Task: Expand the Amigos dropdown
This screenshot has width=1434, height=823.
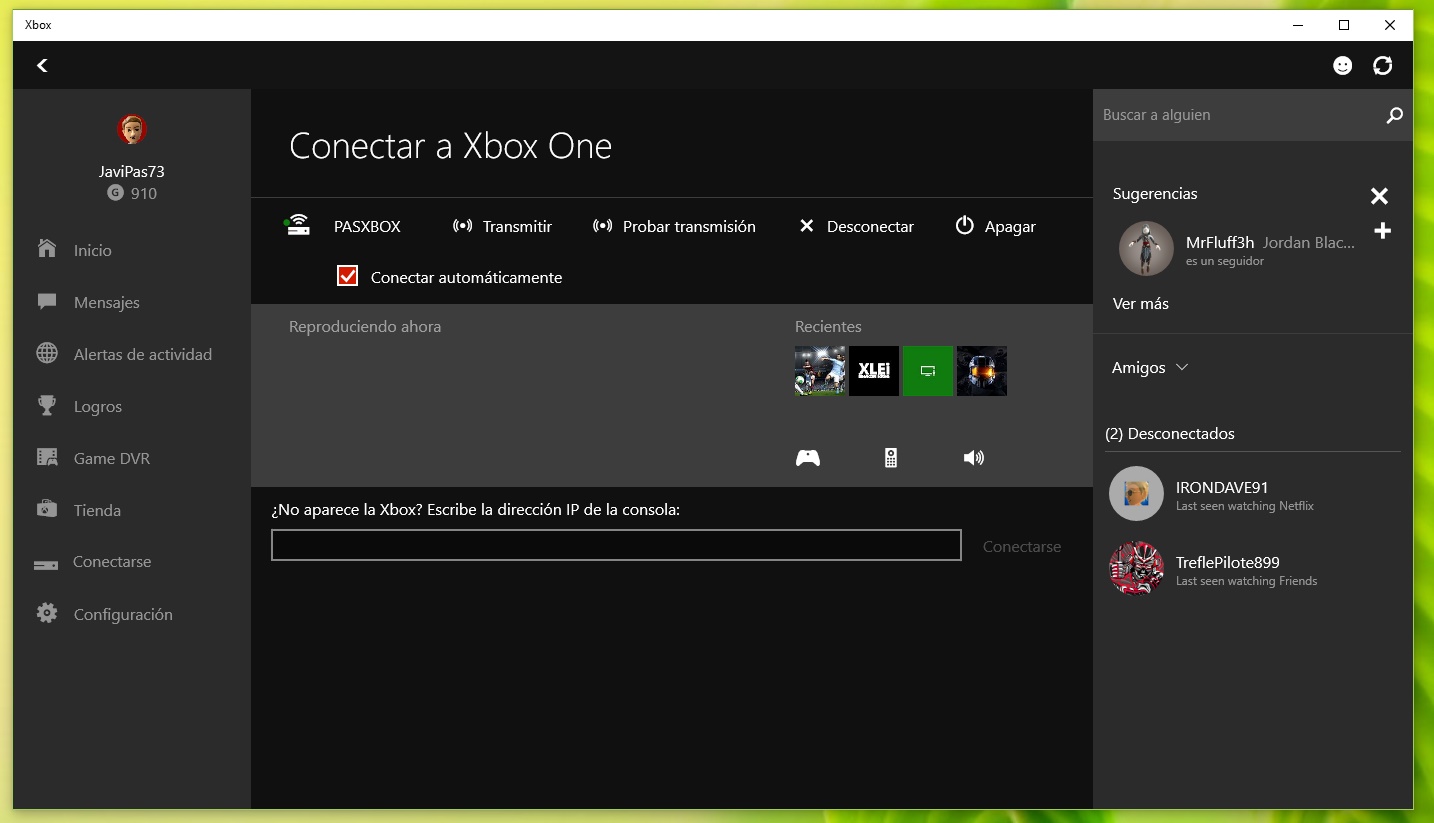Action: coord(1150,368)
